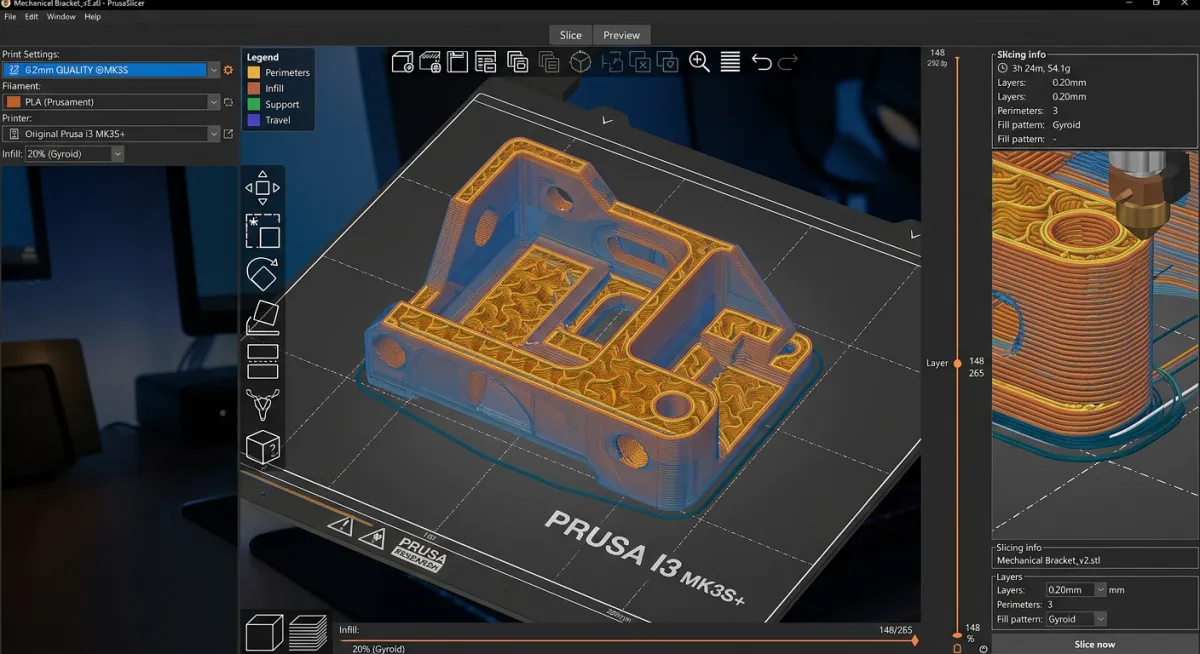Click the 148/265 layer counter text
The image size is (1200, 654).
click(x=896, y=630)
